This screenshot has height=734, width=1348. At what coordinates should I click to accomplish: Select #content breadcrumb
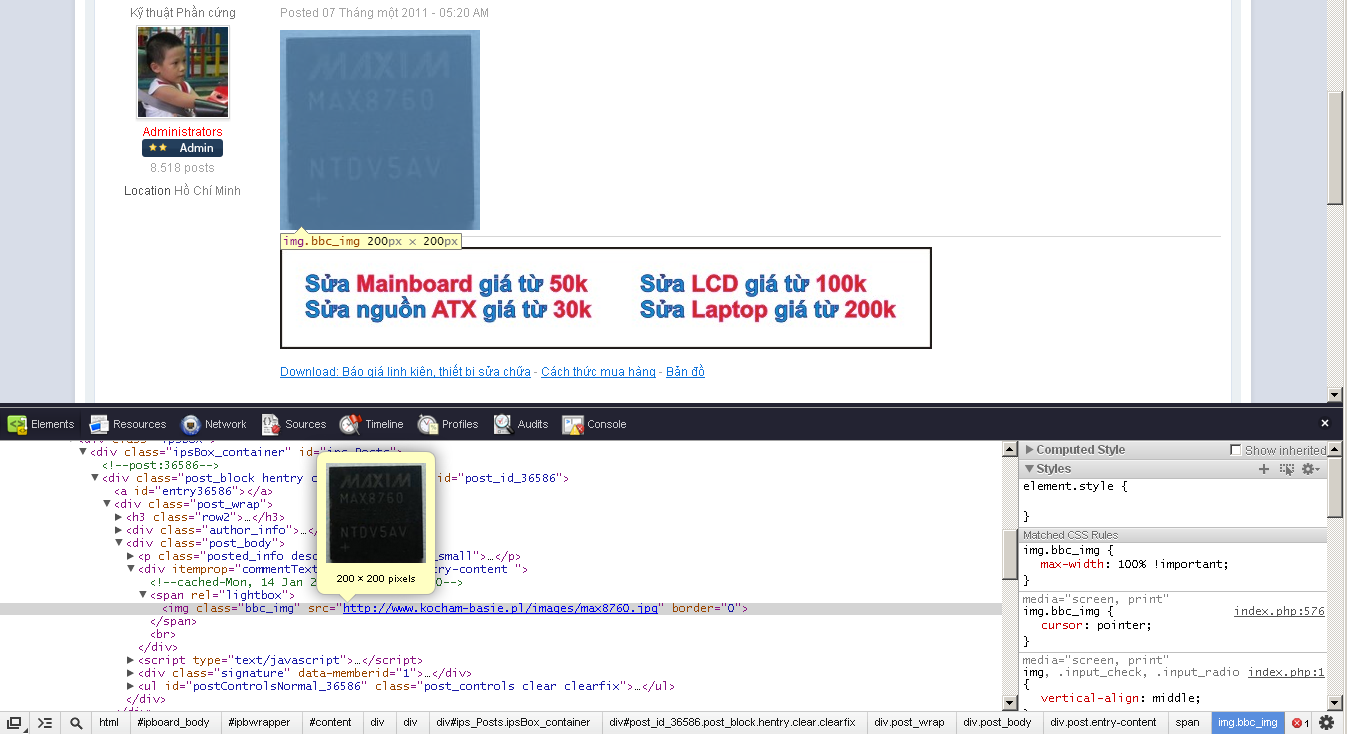coord(330,722)
